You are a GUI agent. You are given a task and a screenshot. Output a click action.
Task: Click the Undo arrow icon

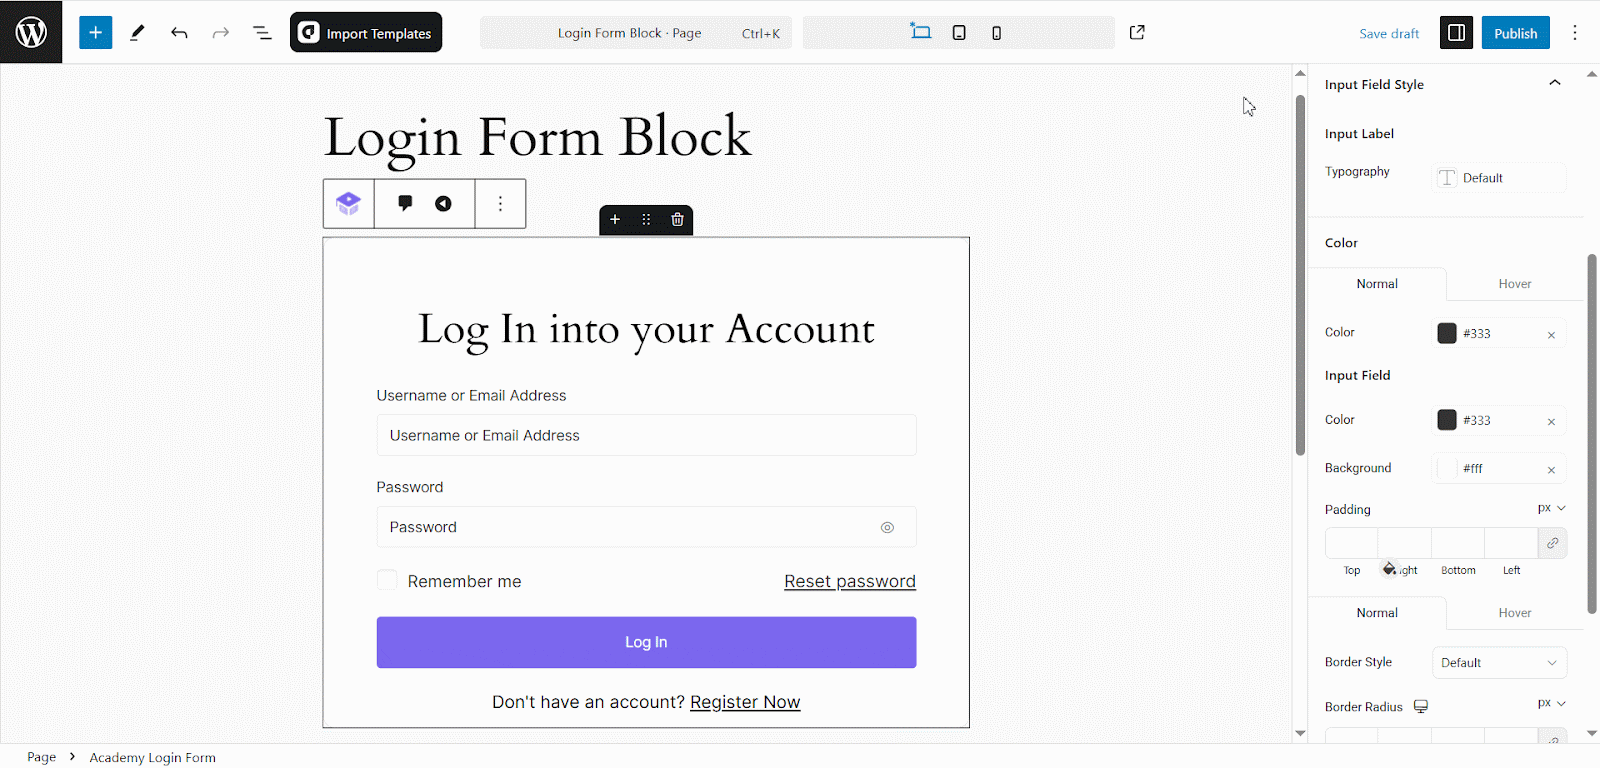point(179,32)
